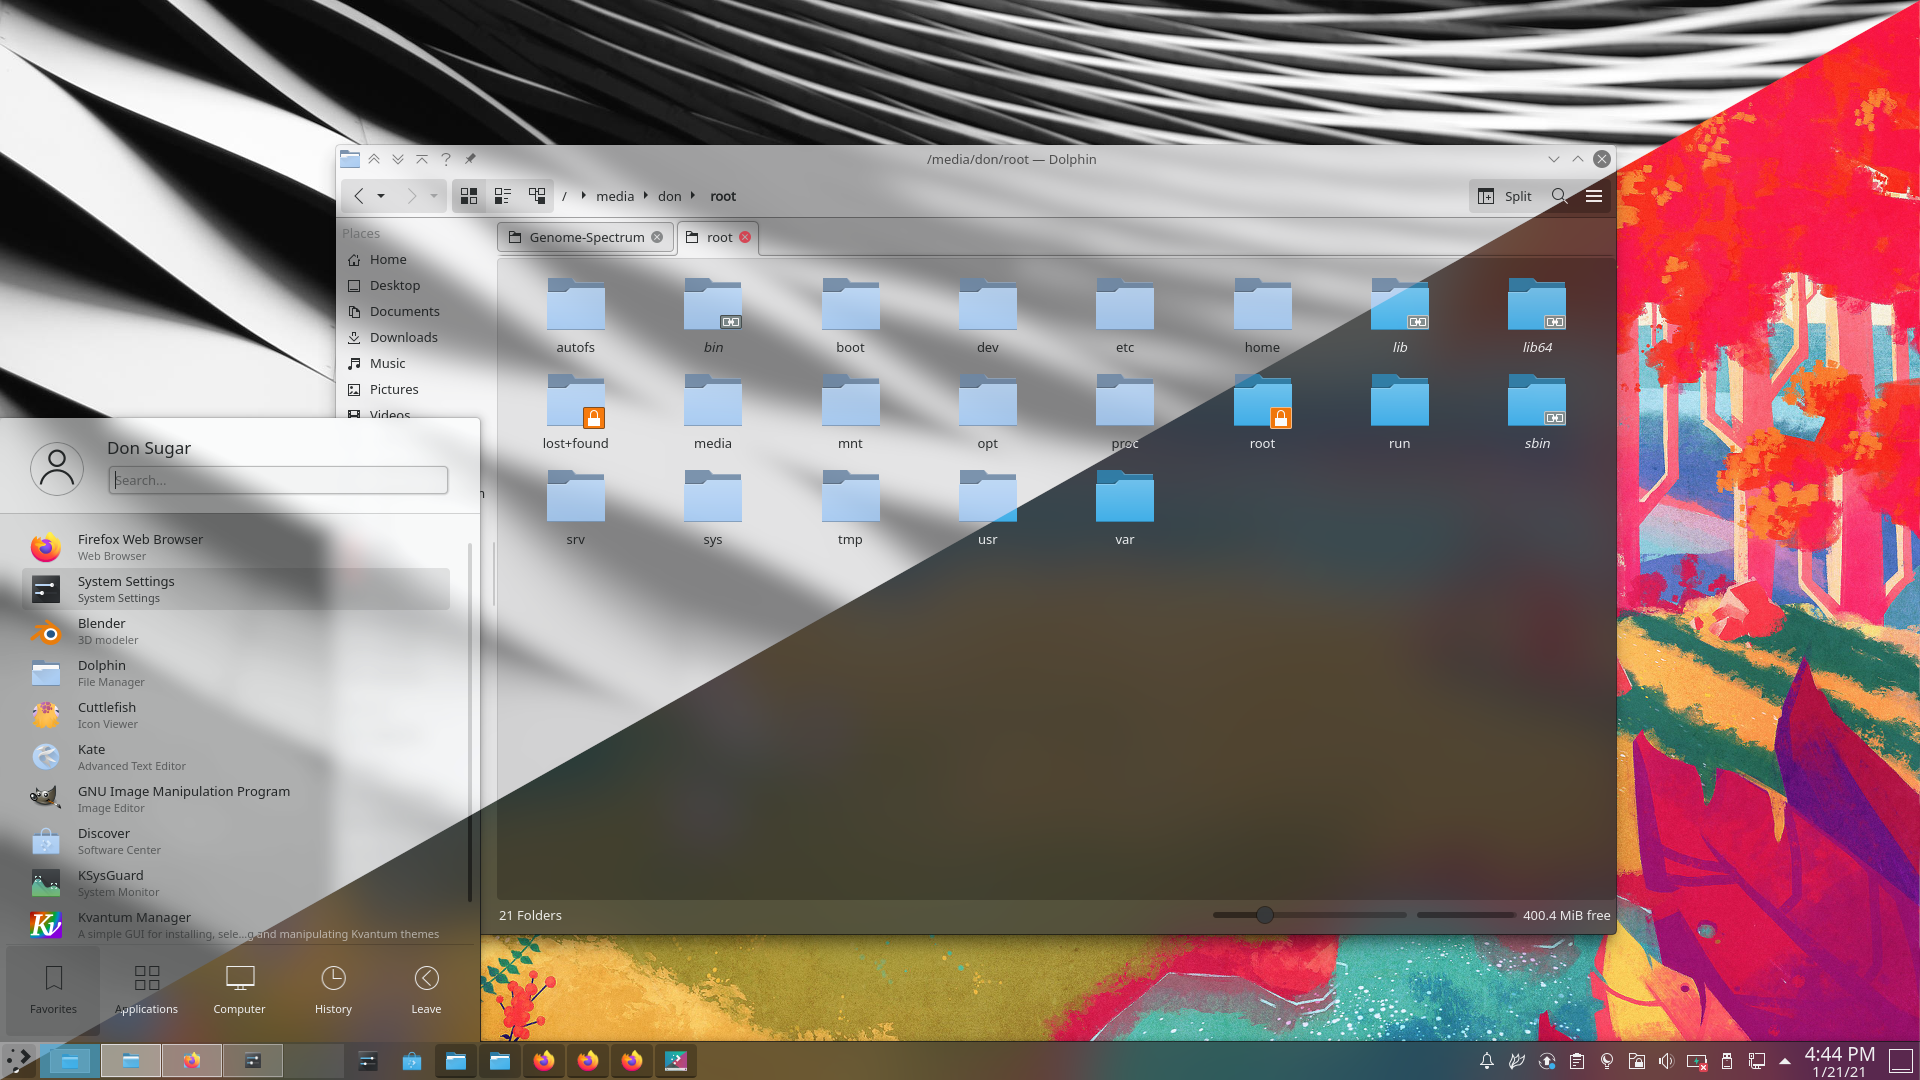Pin the Dolphin window on all desktops
Viewport: 1920px width, 1080px height.
pyautogui.click(x=470, y=159)
